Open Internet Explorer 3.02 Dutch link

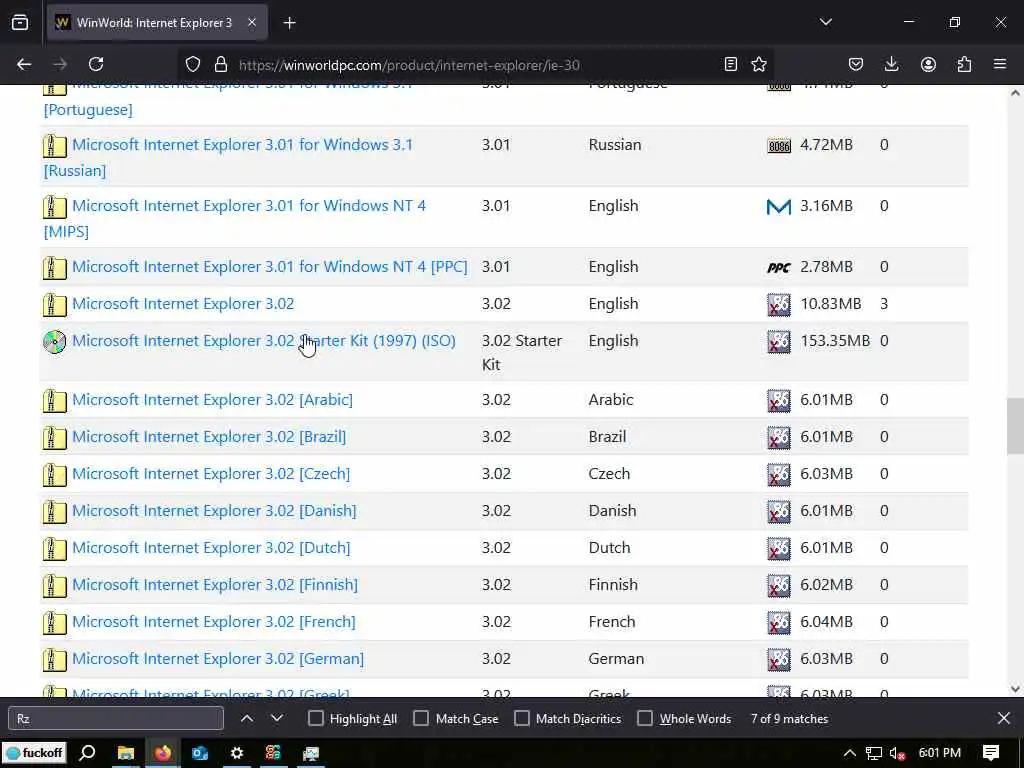(211, 547)
